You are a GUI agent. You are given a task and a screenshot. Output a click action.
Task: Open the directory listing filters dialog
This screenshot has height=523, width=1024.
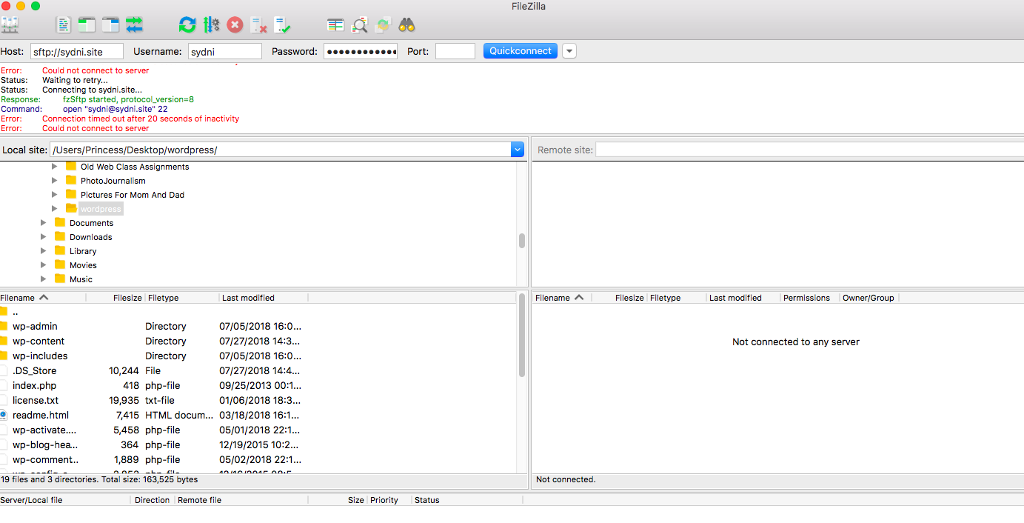click(335, 24)
